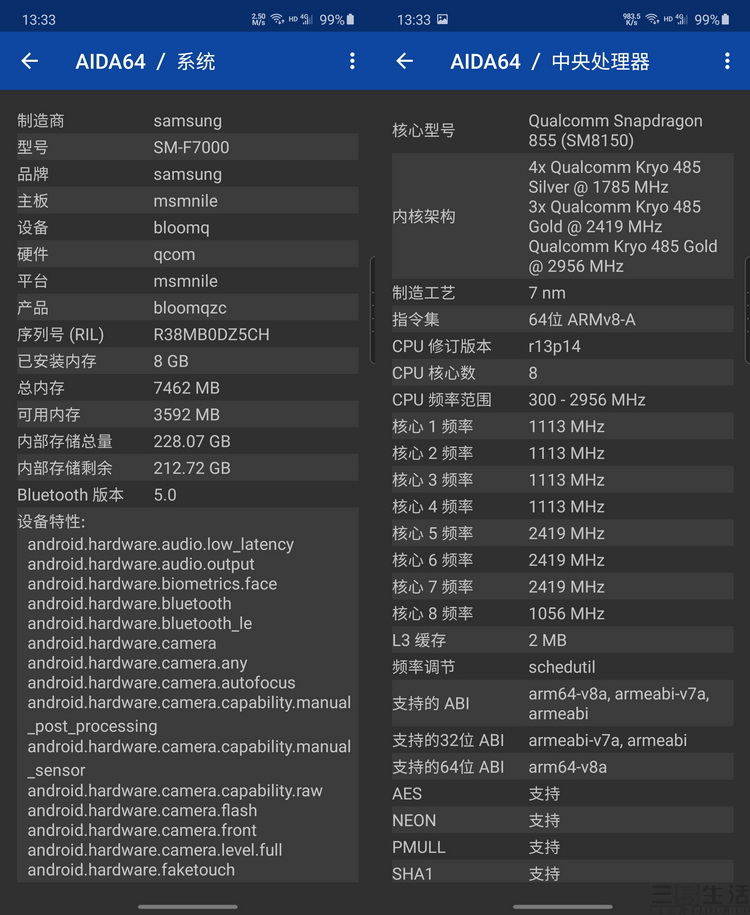
Task: Select model value SM-F7000
Action: coord(191,147)
